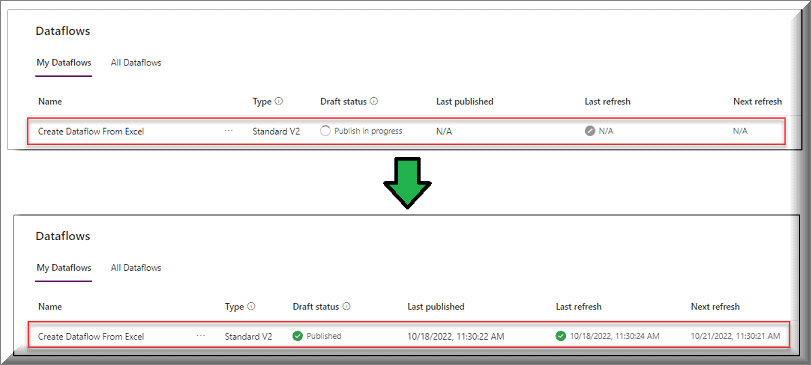
Task: Click Last published header in the published view
Action: [x=436, y=307]
